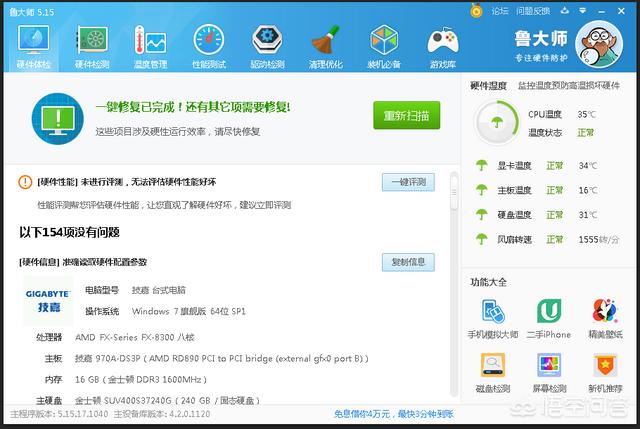Viewport: 640px width, 429px height.
Task: Click the 硬盘温度 31℃ value
Action: (587, 215)
